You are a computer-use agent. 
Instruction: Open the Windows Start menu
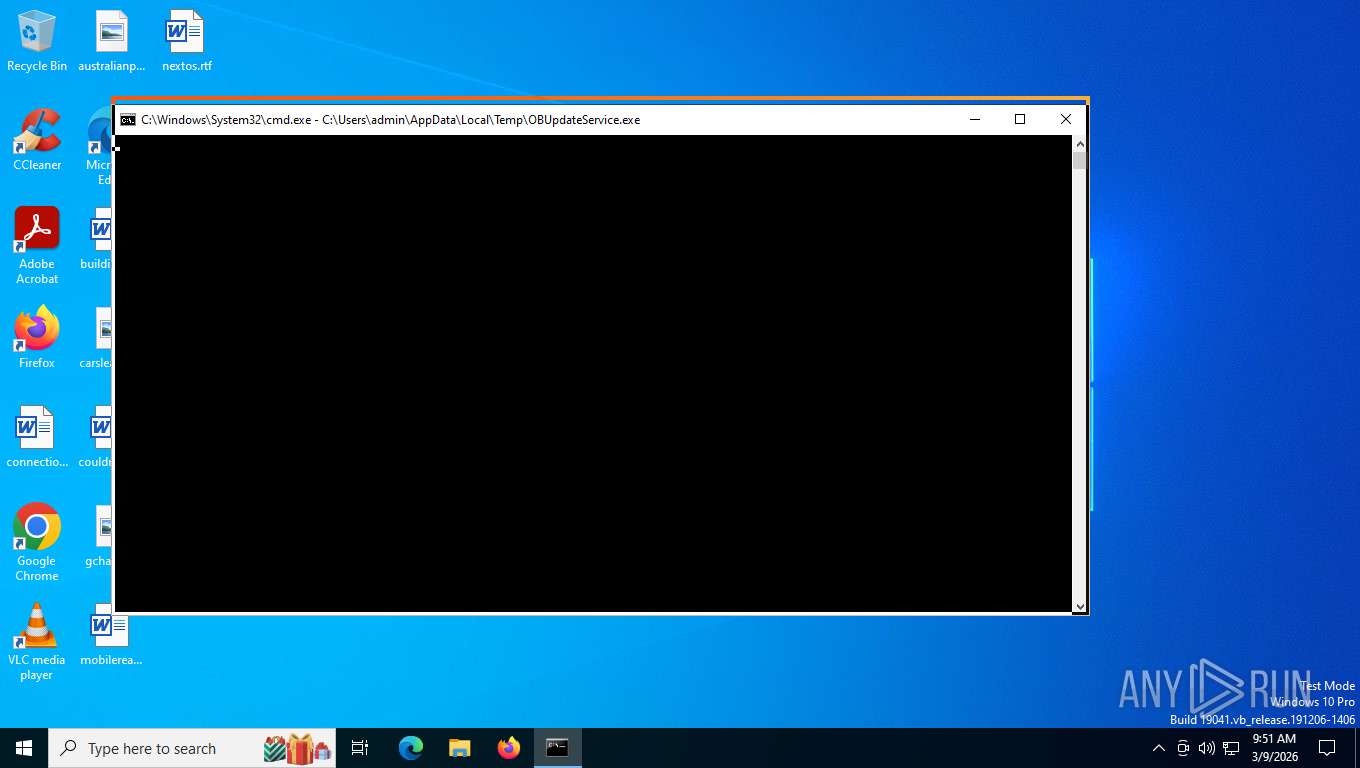pyautogui.click(x=24, y=748)
